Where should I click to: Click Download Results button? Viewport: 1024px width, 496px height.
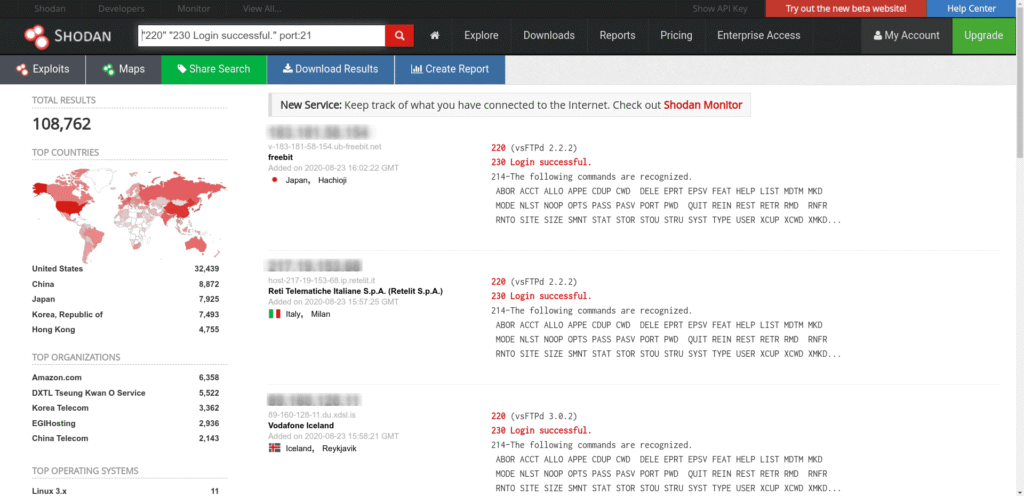pyautogui.click(x=330, y=69)
